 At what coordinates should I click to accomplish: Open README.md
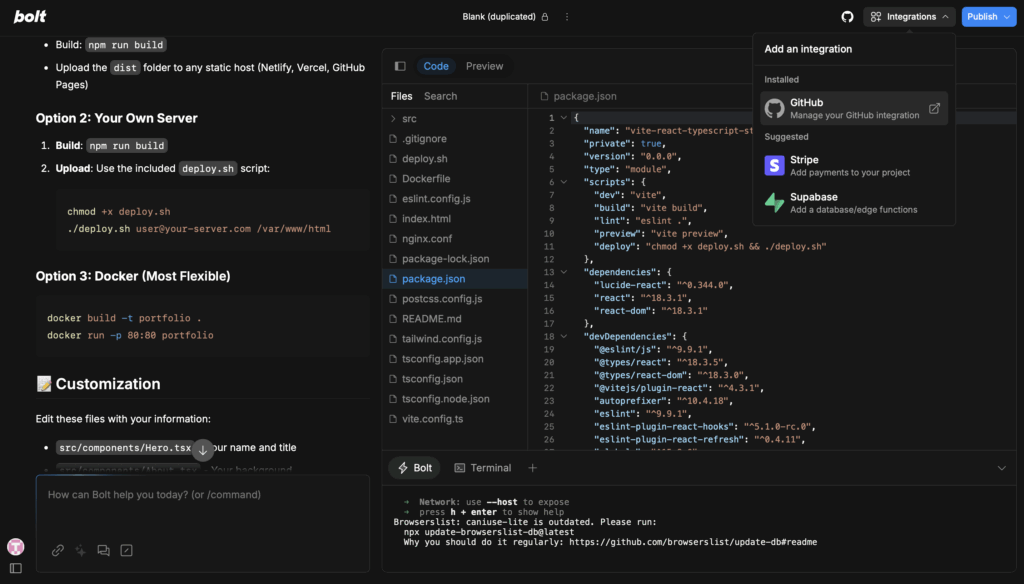[x=455, y=319]
